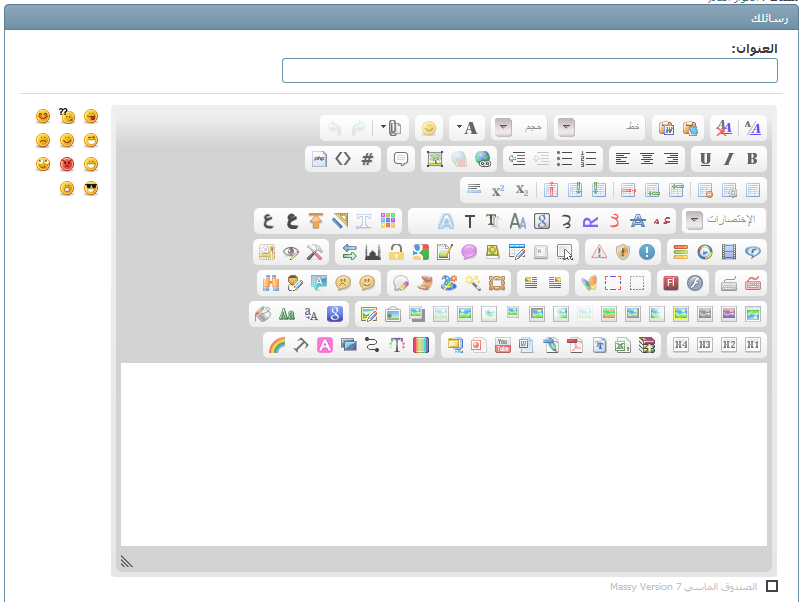Click the H1 heading button

coord(753,346)
